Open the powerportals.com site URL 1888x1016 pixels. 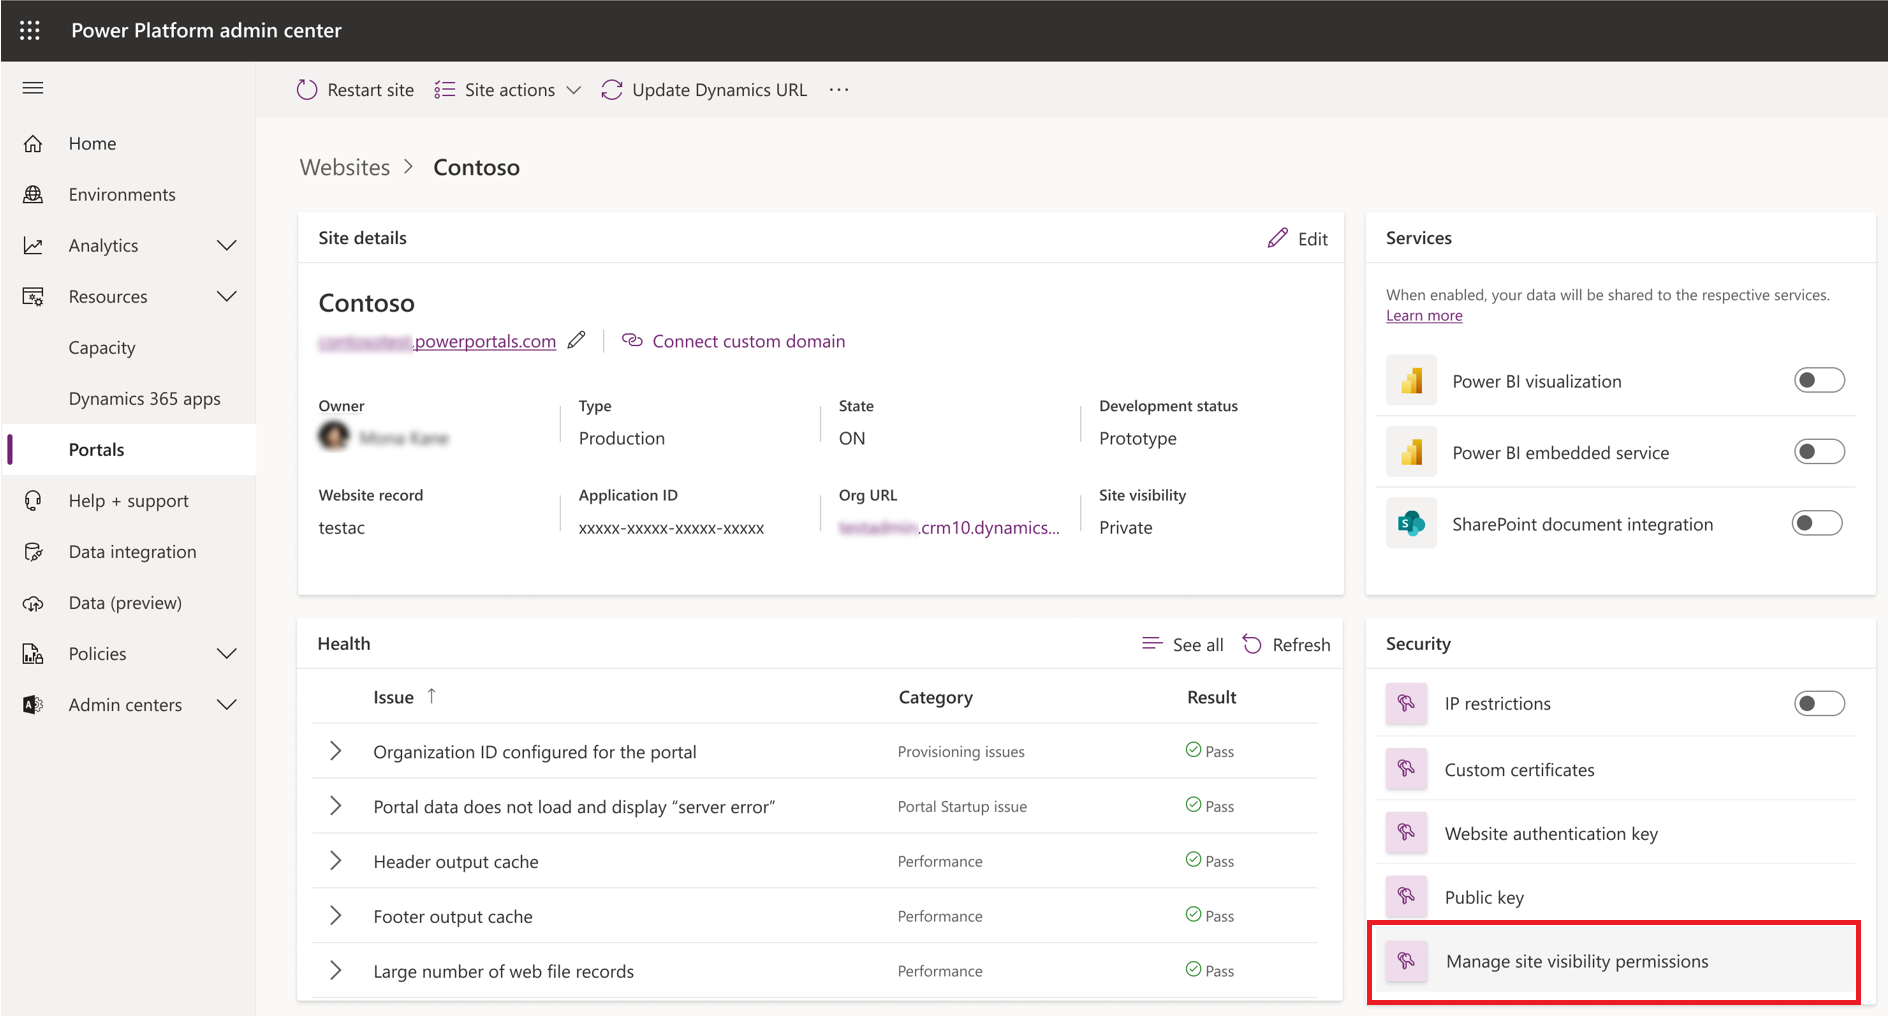coord(437,341)
